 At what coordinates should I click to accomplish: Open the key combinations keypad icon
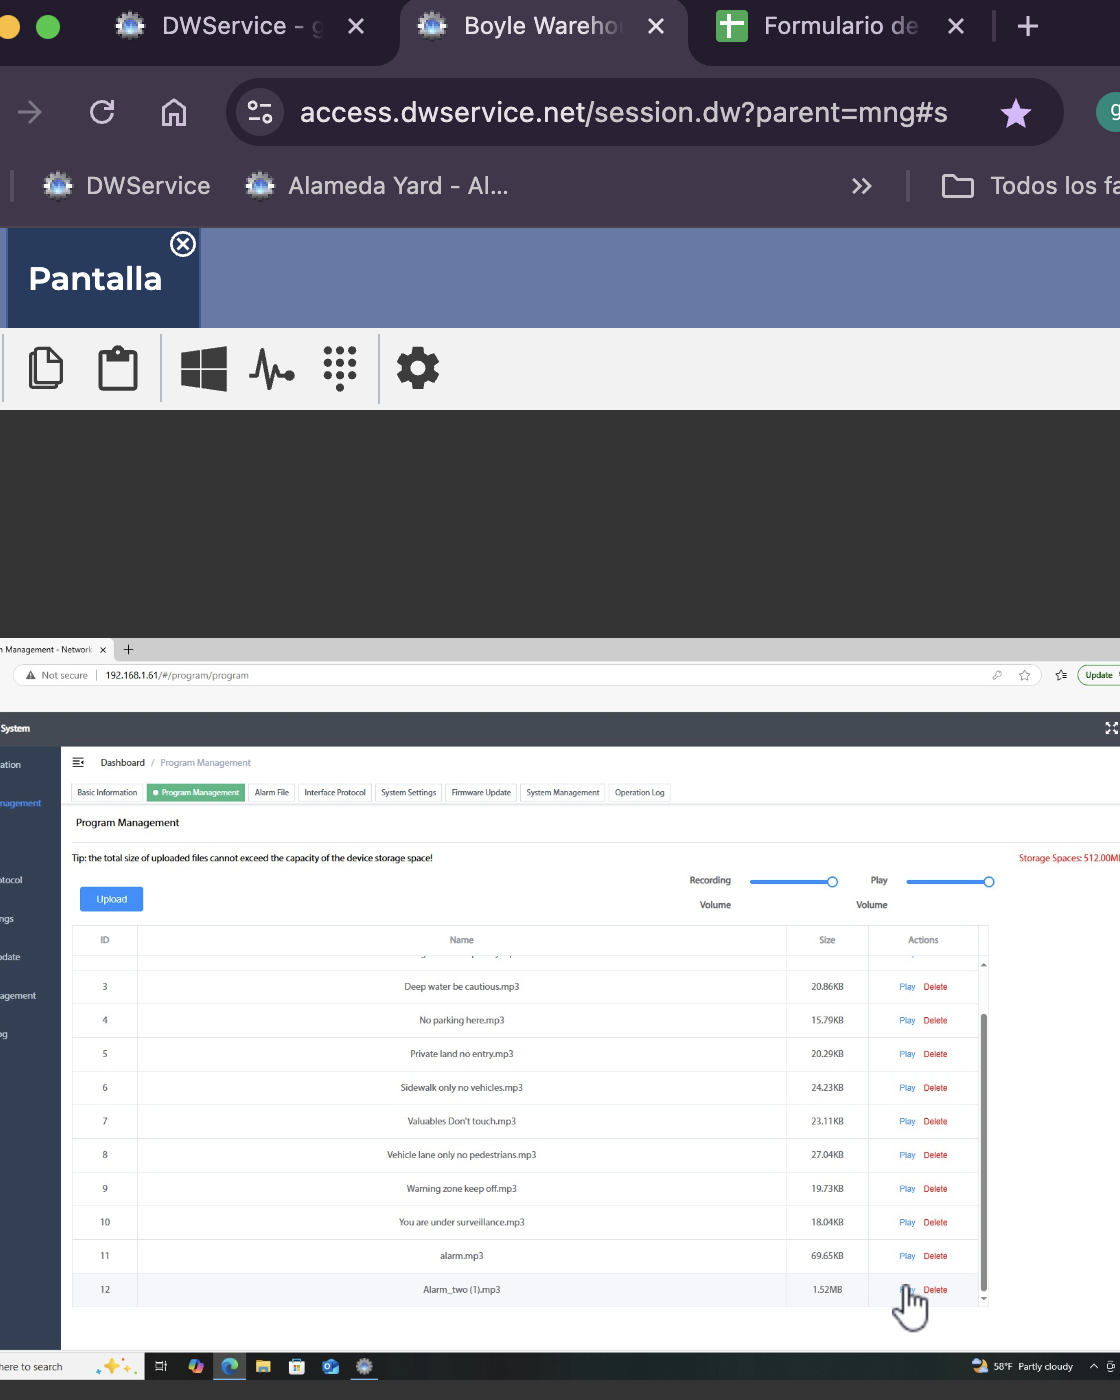point(340,369)
